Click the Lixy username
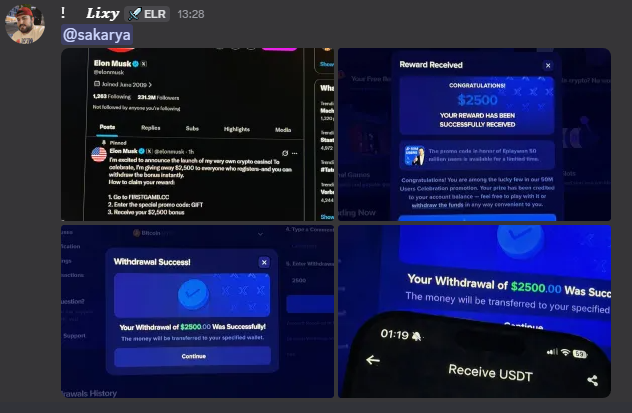The image size is (632, 413). (x=102, y=14)
